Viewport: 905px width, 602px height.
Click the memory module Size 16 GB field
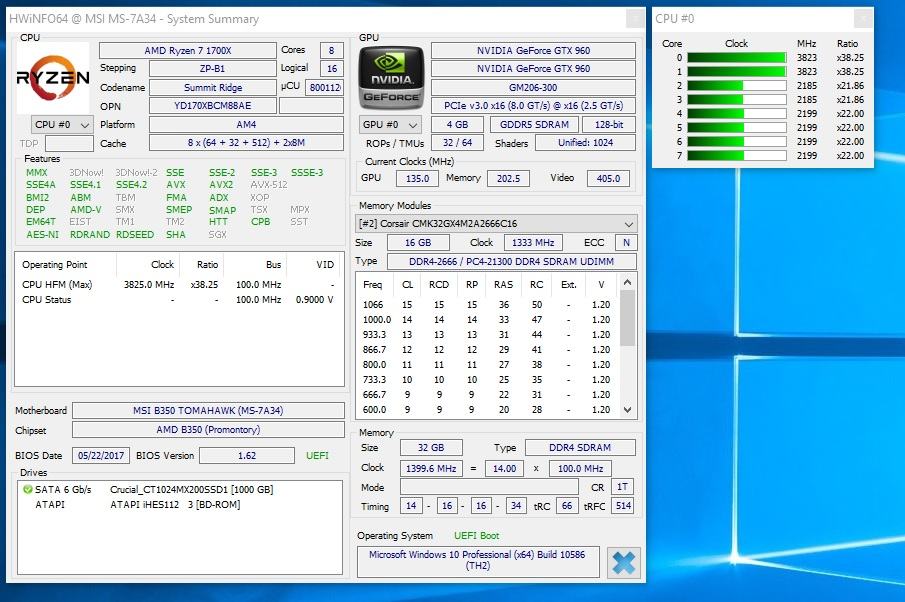[x=418, y=242]
